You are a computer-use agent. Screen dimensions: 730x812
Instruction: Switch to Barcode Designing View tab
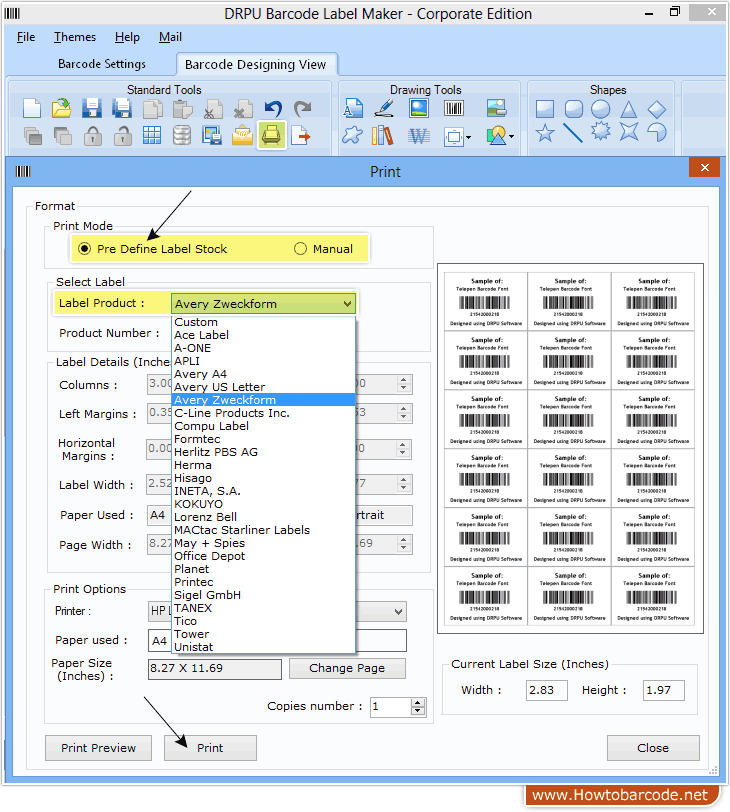[x=256, y=65]
